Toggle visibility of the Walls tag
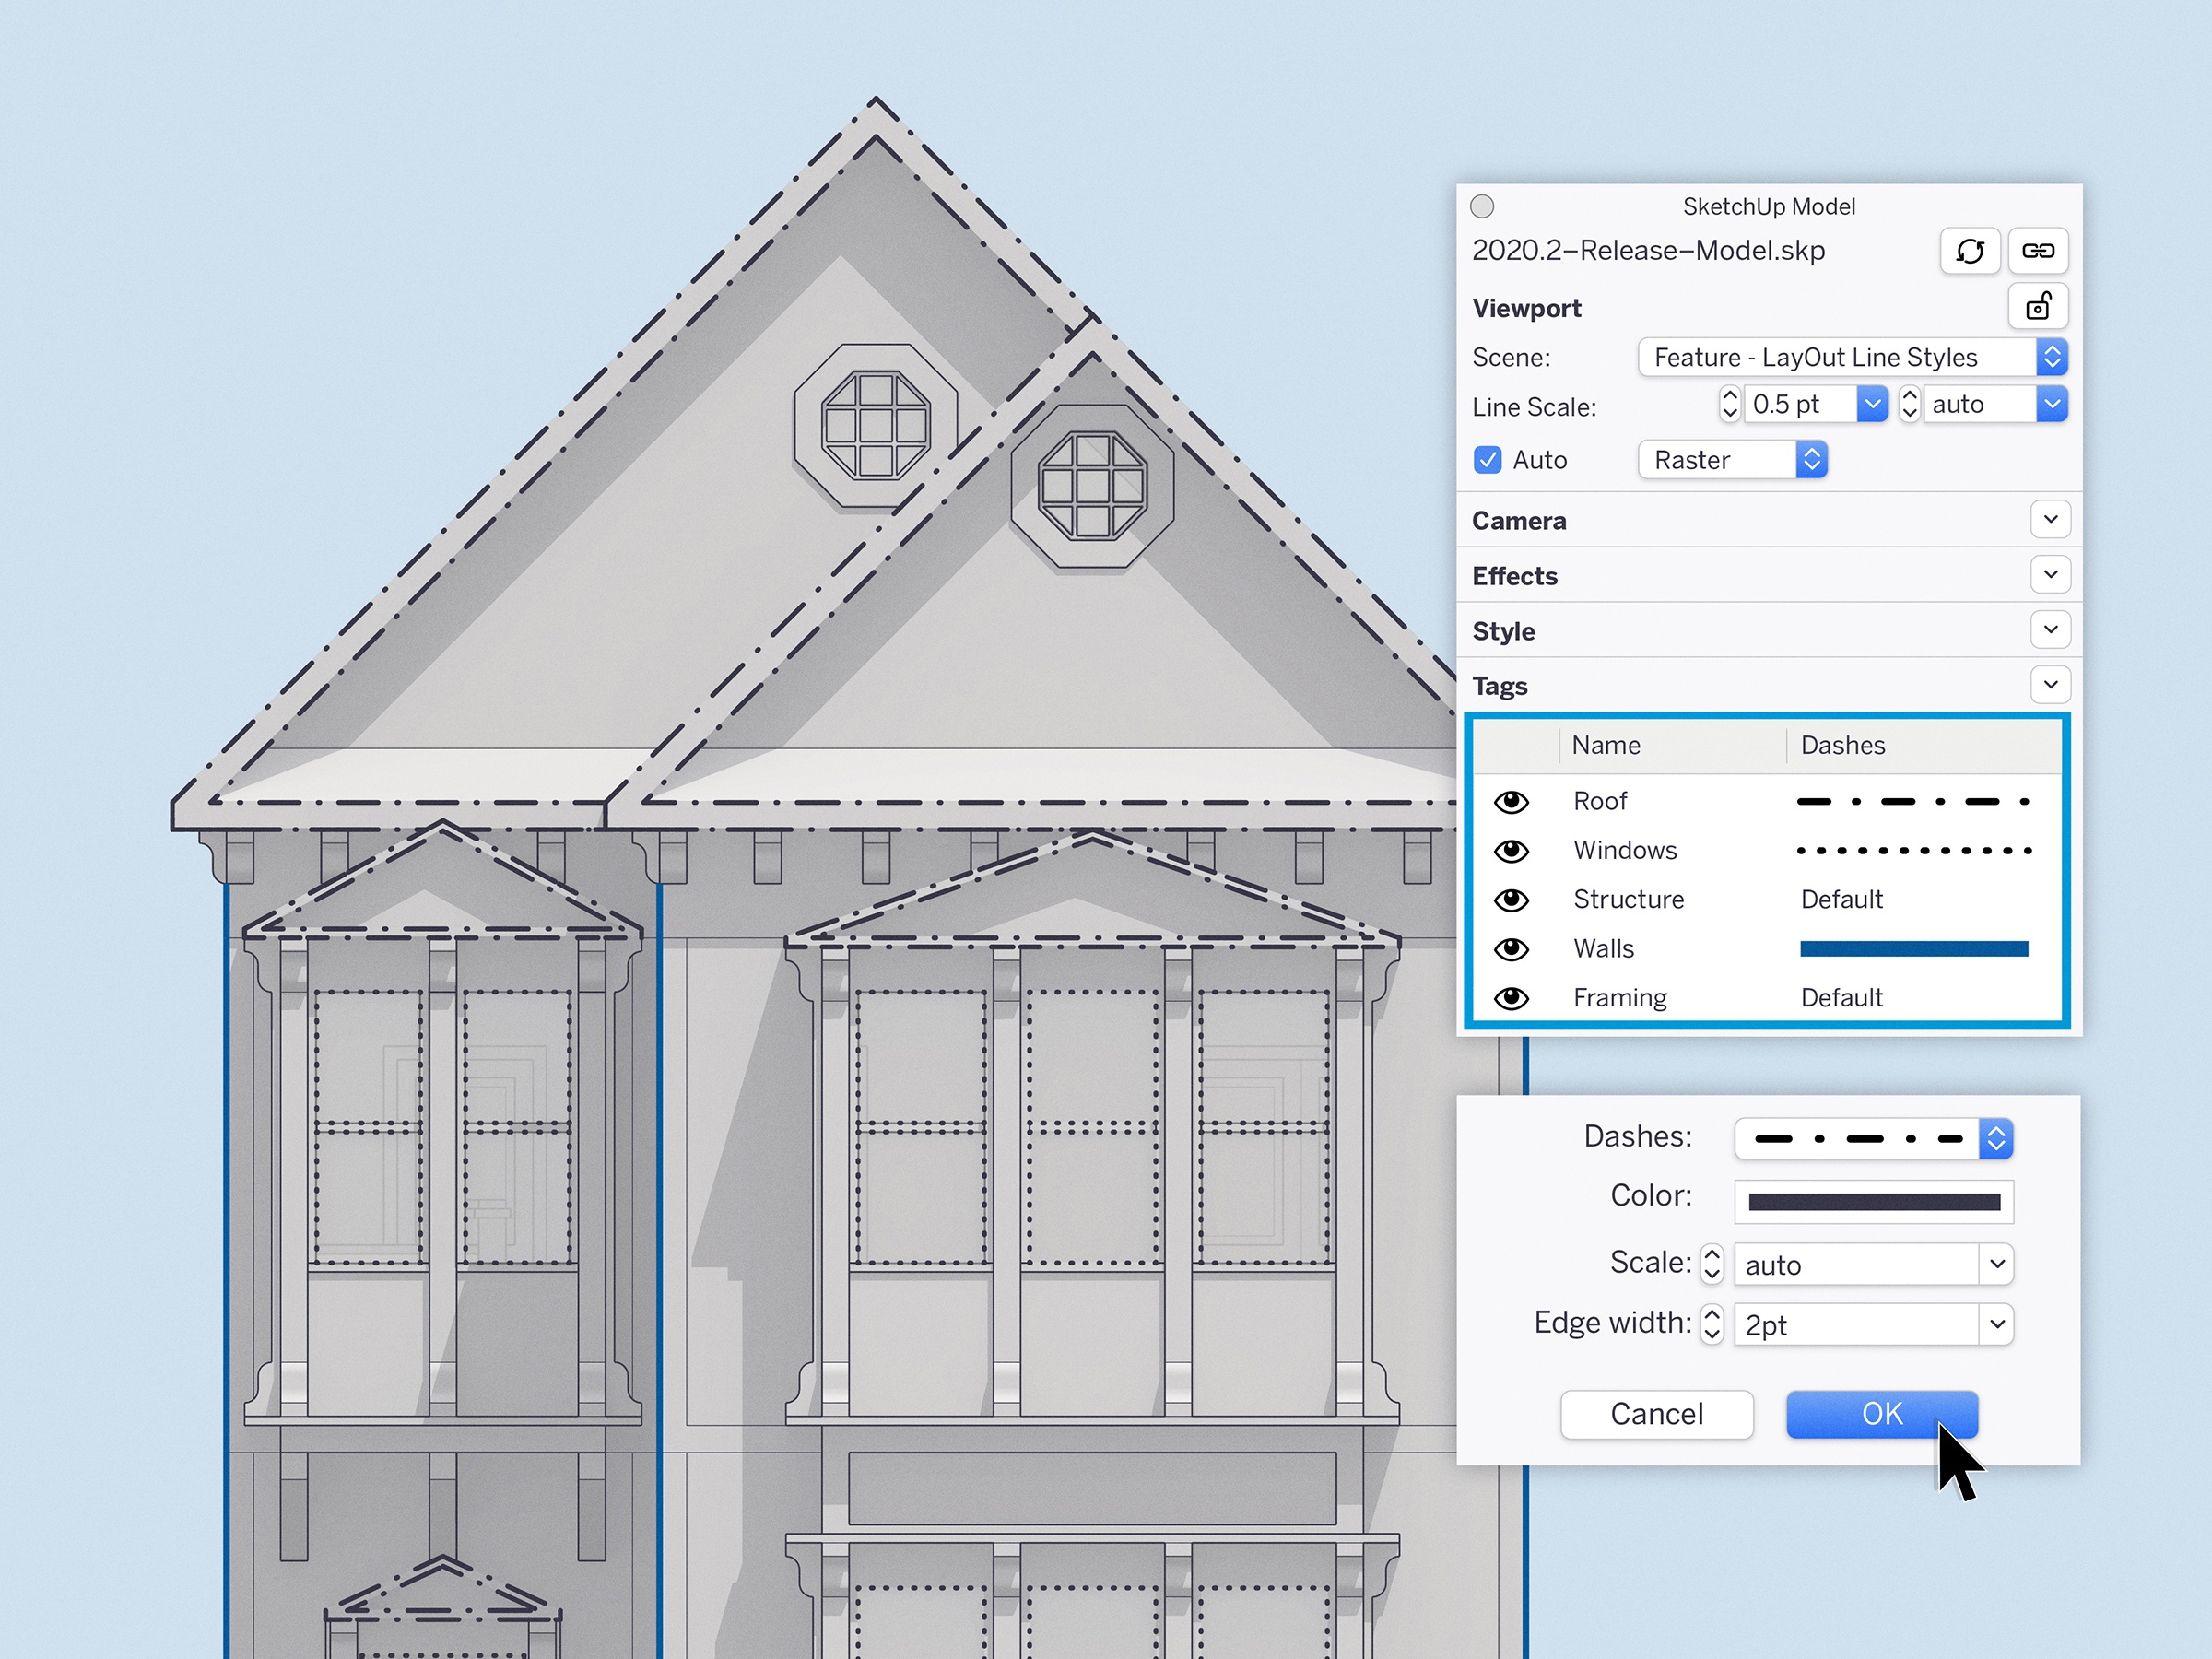The height and width of the screenshot is (1659, 2212). (x=1509, y=949)
